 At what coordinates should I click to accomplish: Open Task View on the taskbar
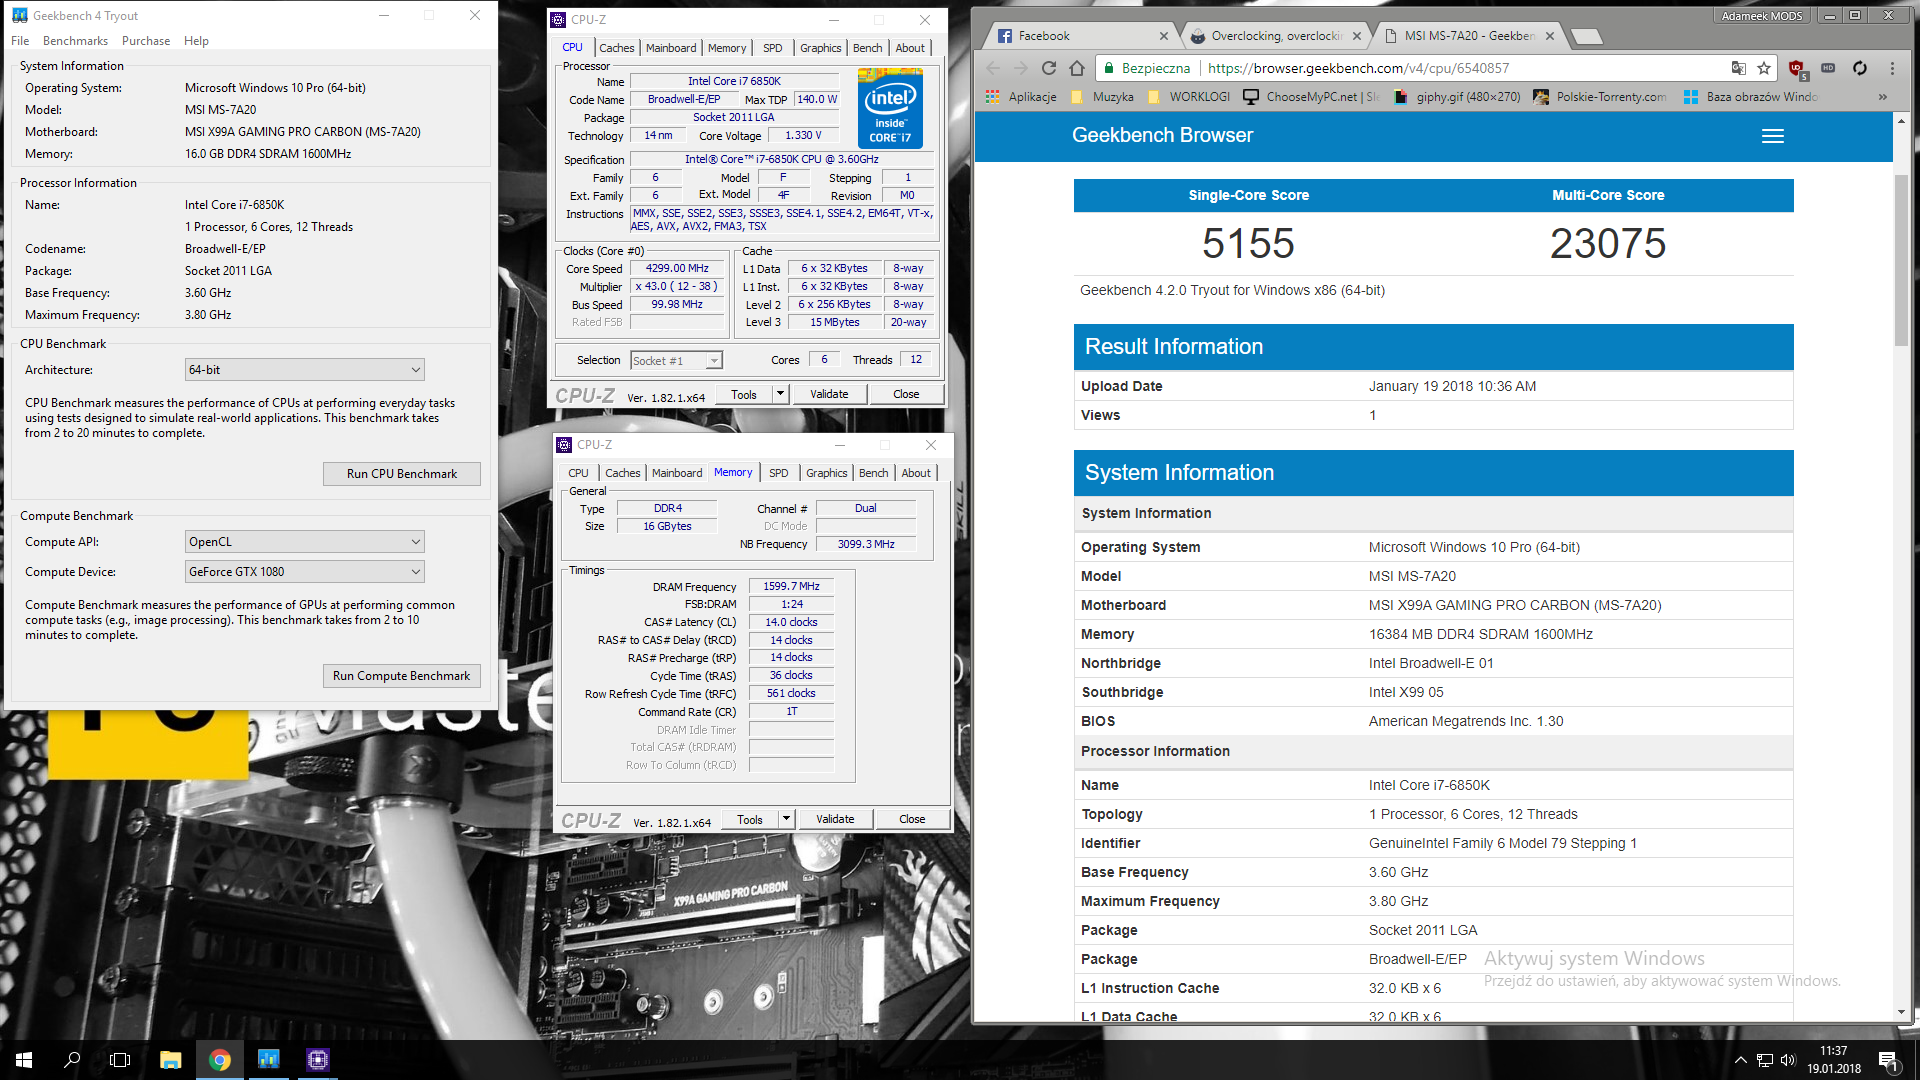pos(120,1060)
